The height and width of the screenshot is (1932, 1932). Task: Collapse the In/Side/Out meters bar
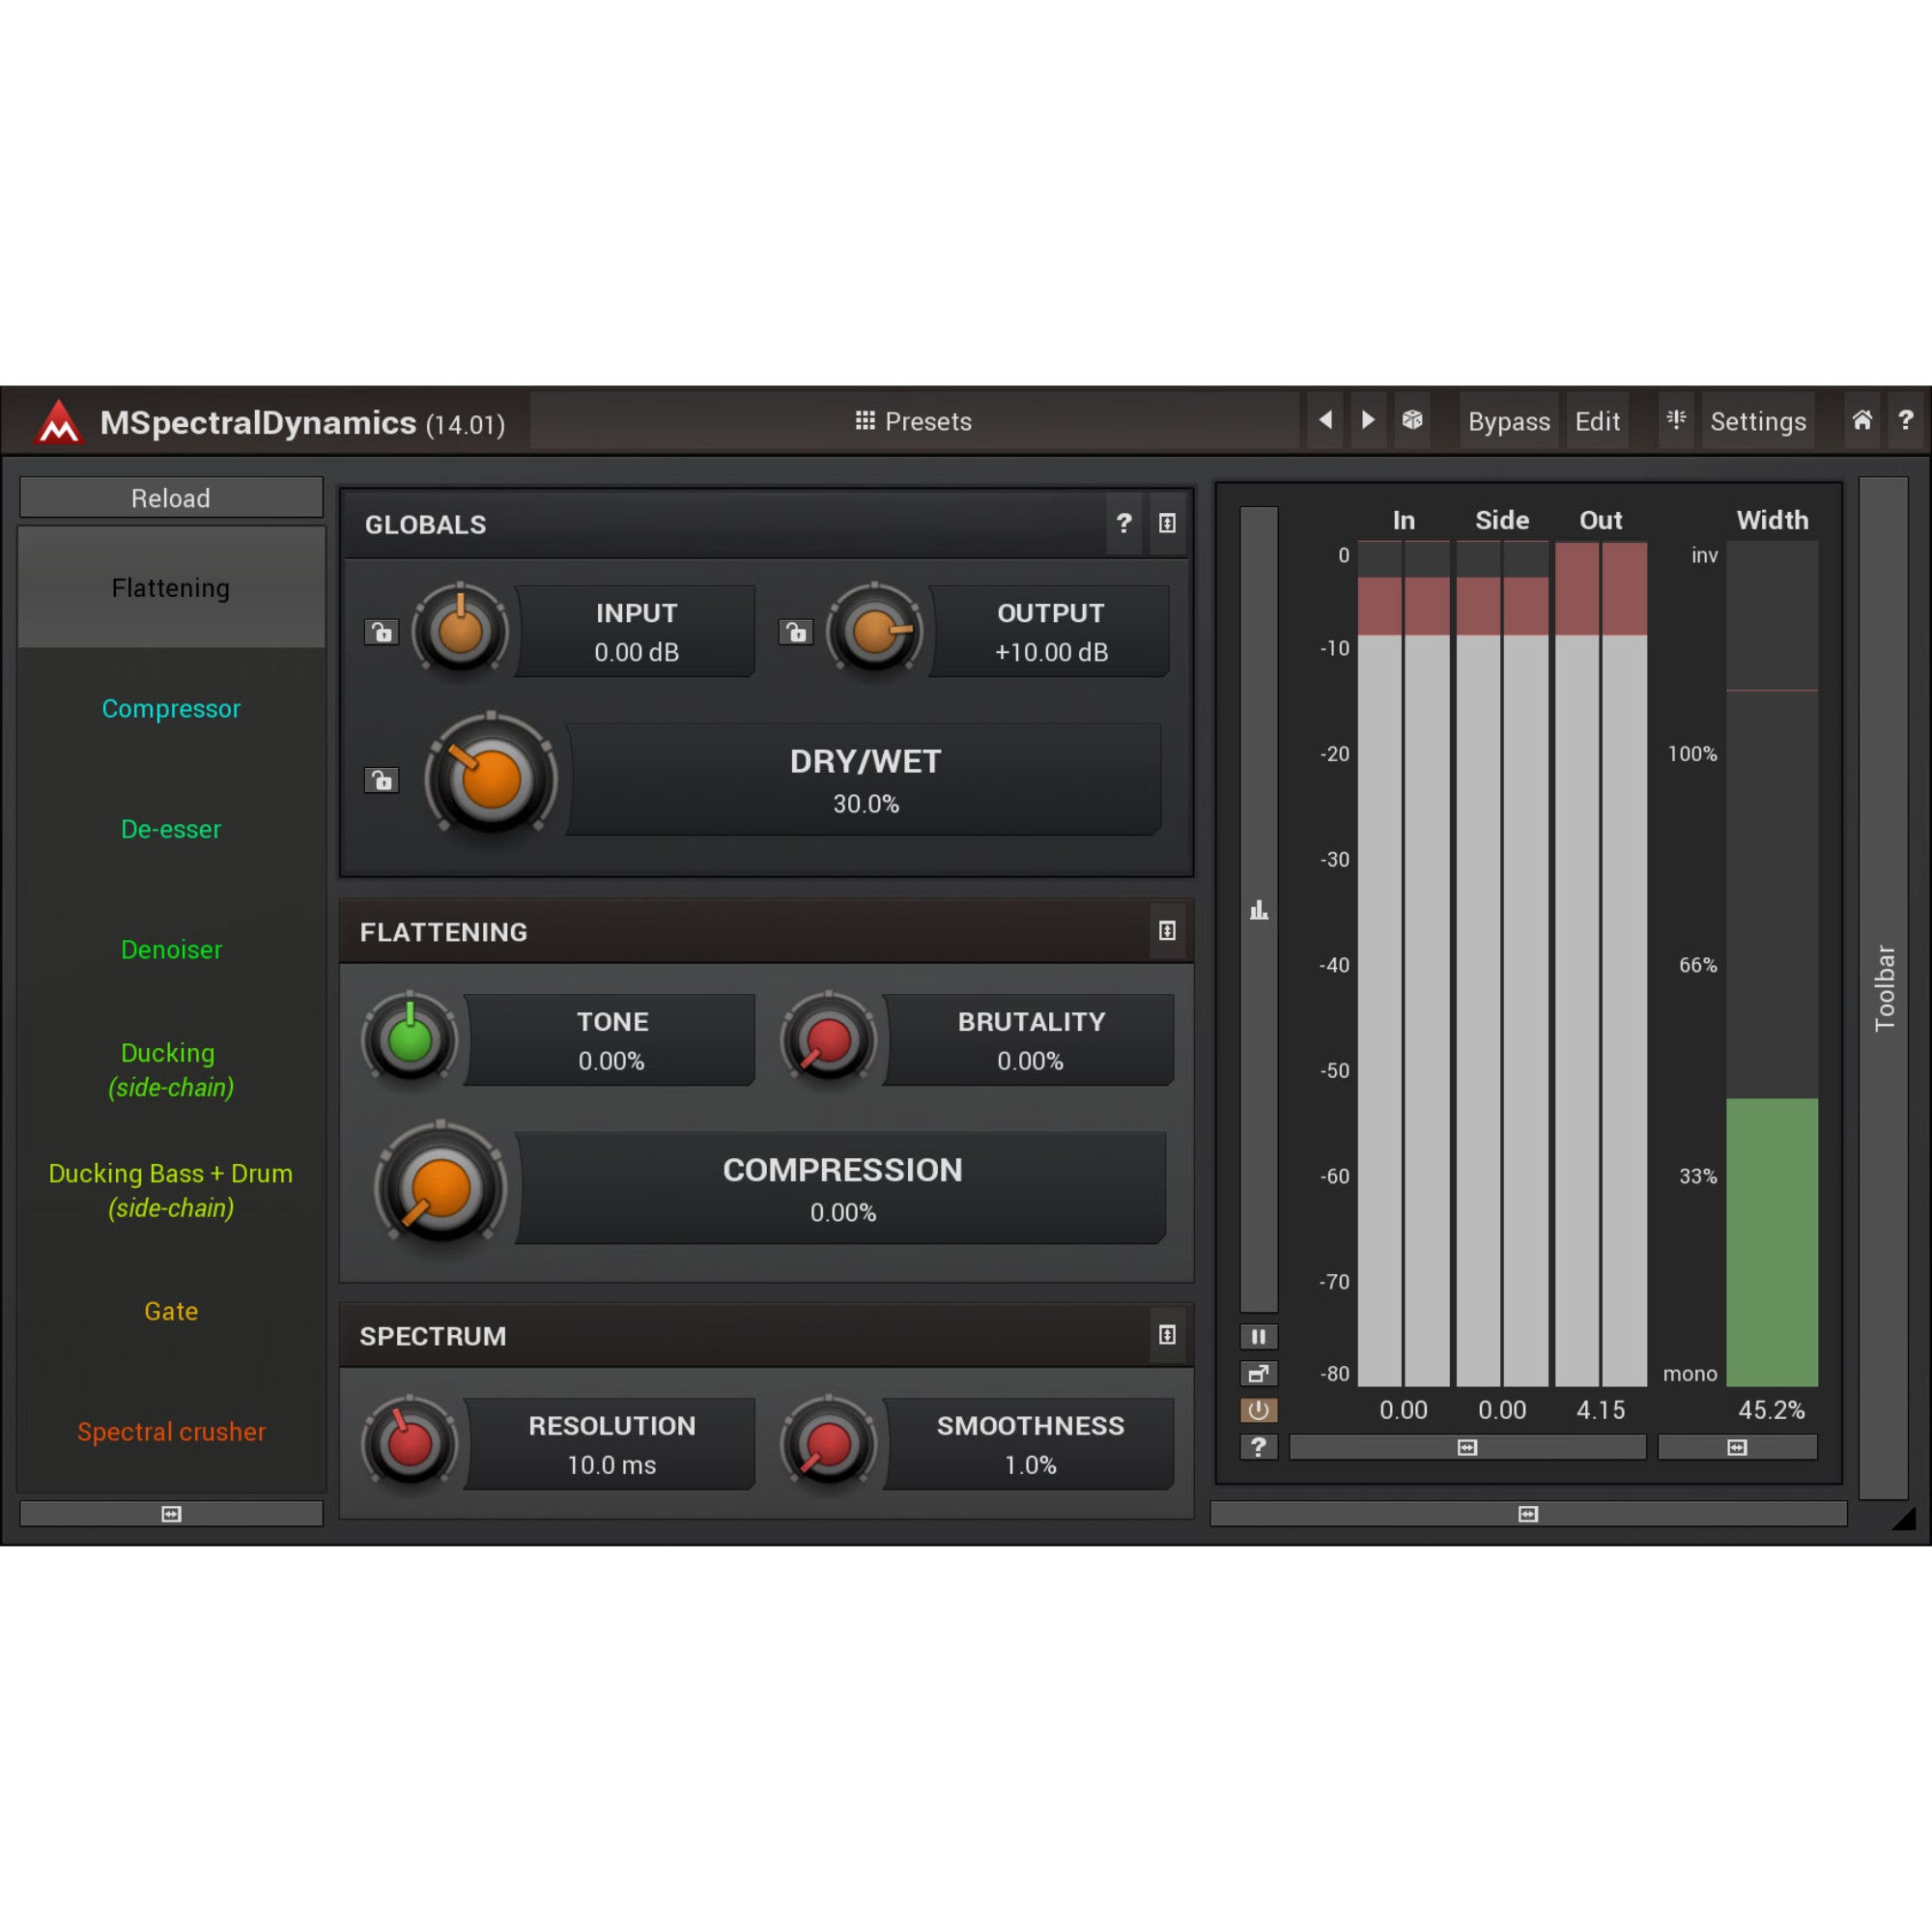point(1467,1447)
